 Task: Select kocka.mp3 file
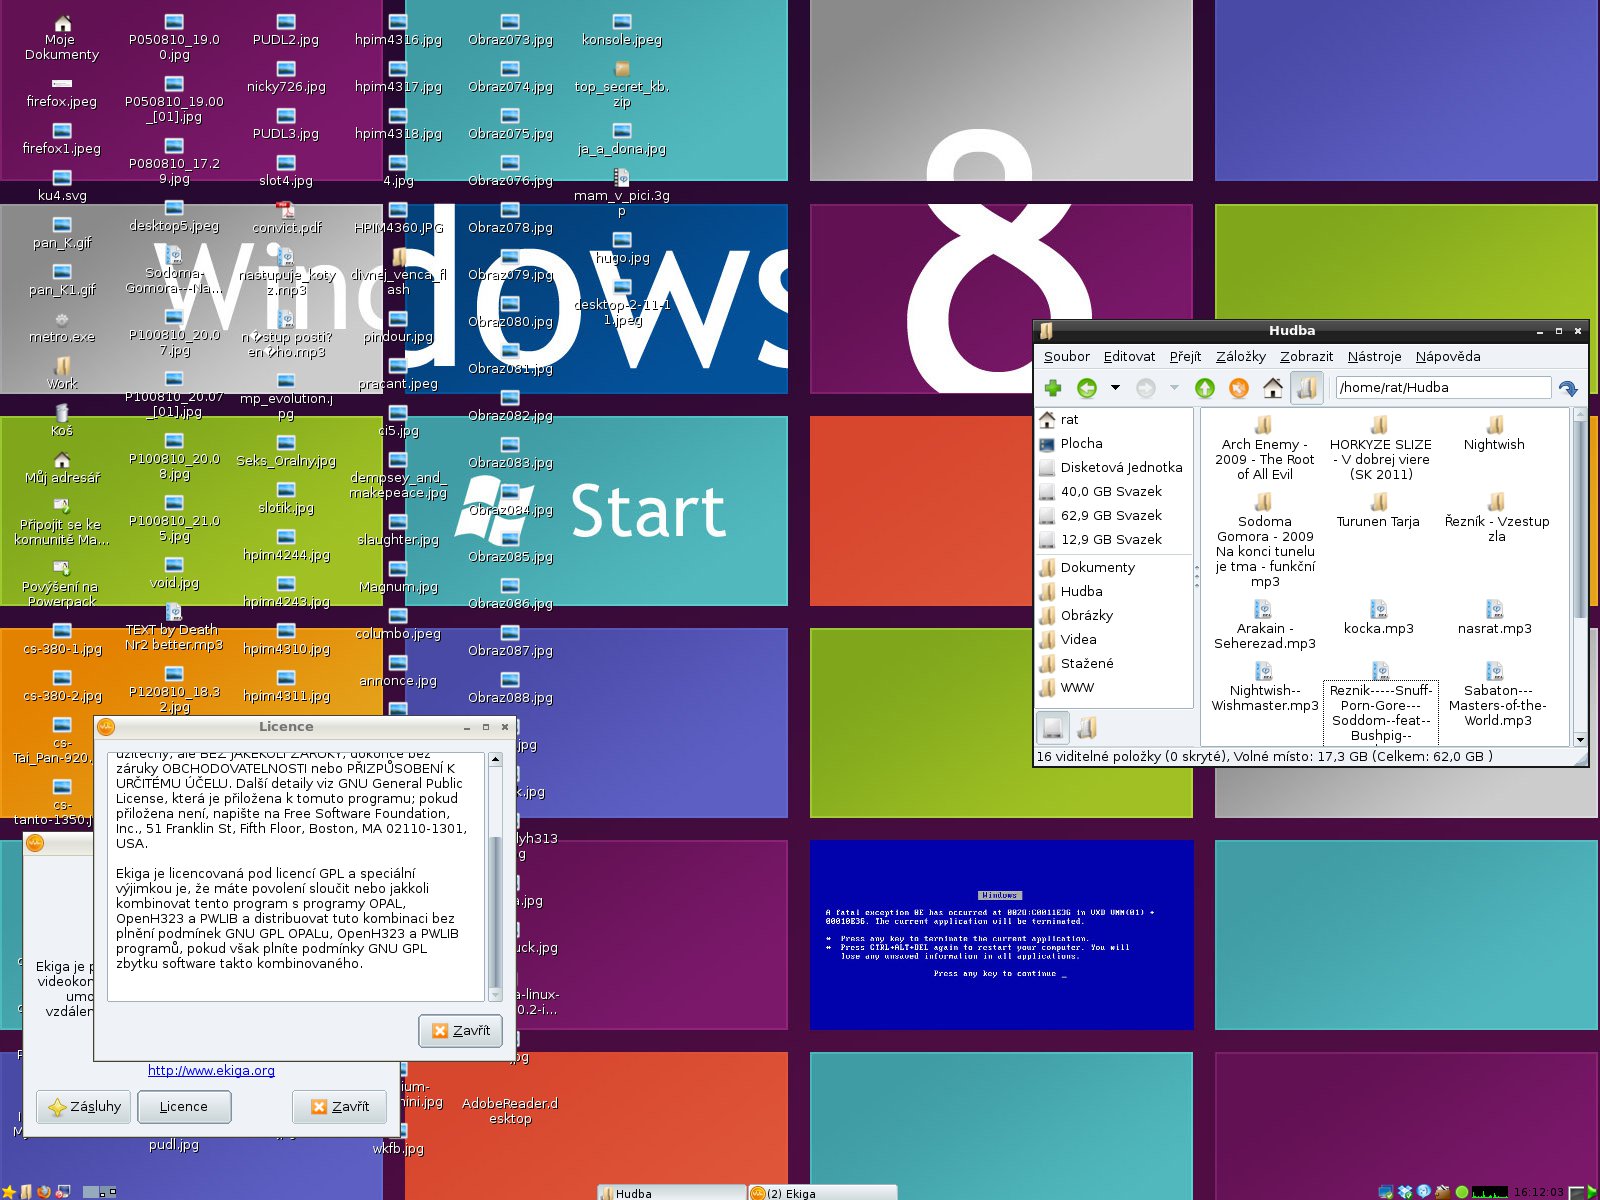click(x=1379, y=618)
